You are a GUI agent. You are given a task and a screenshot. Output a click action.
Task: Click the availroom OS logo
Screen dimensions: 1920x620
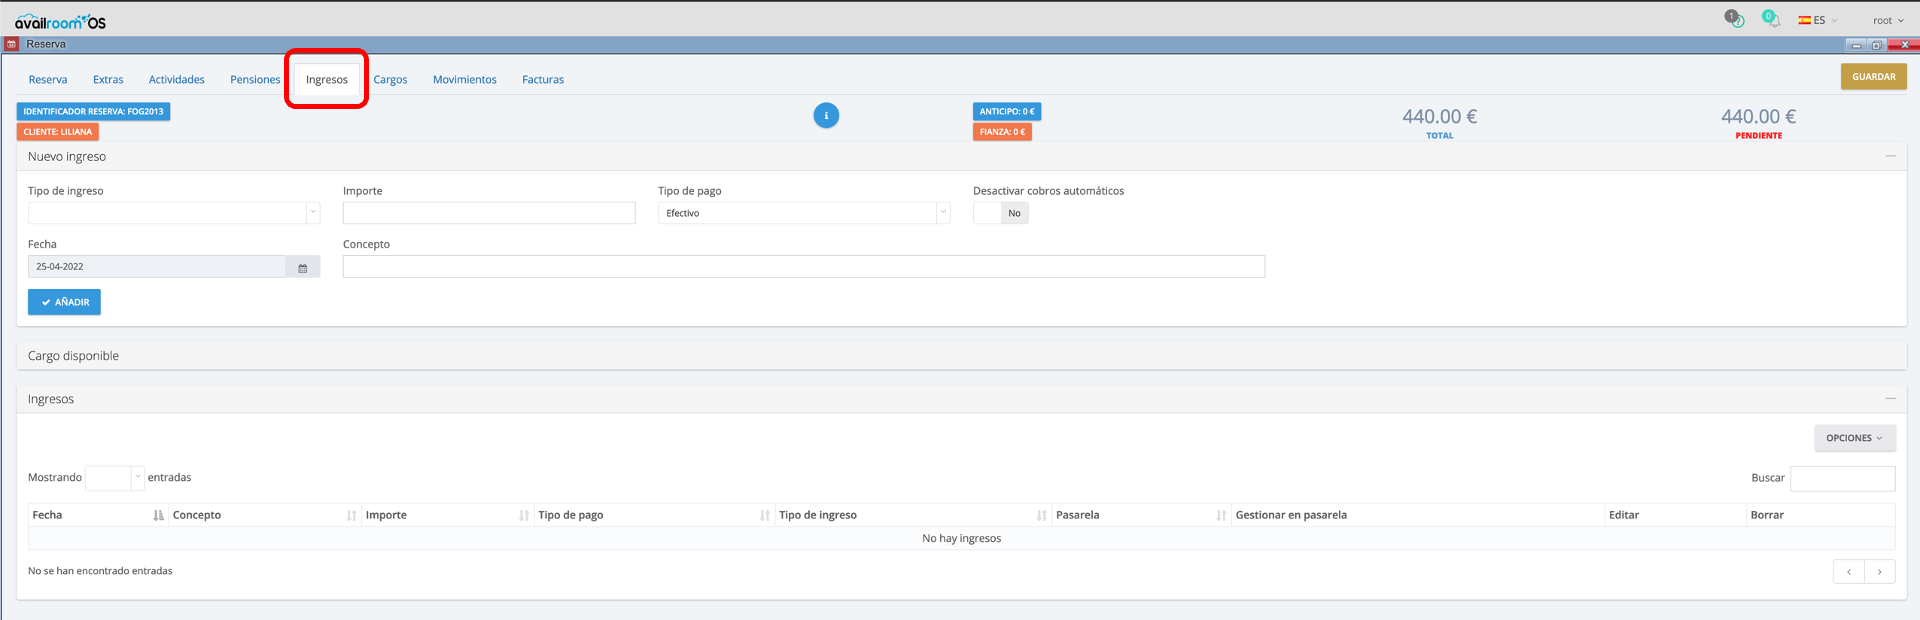(x=60, y=21)
